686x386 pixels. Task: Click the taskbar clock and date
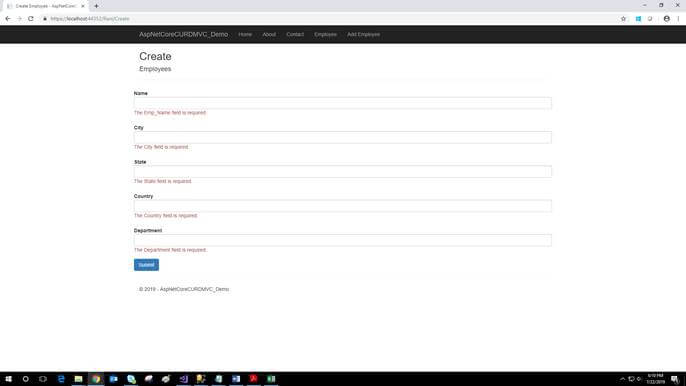pos(655,379)
